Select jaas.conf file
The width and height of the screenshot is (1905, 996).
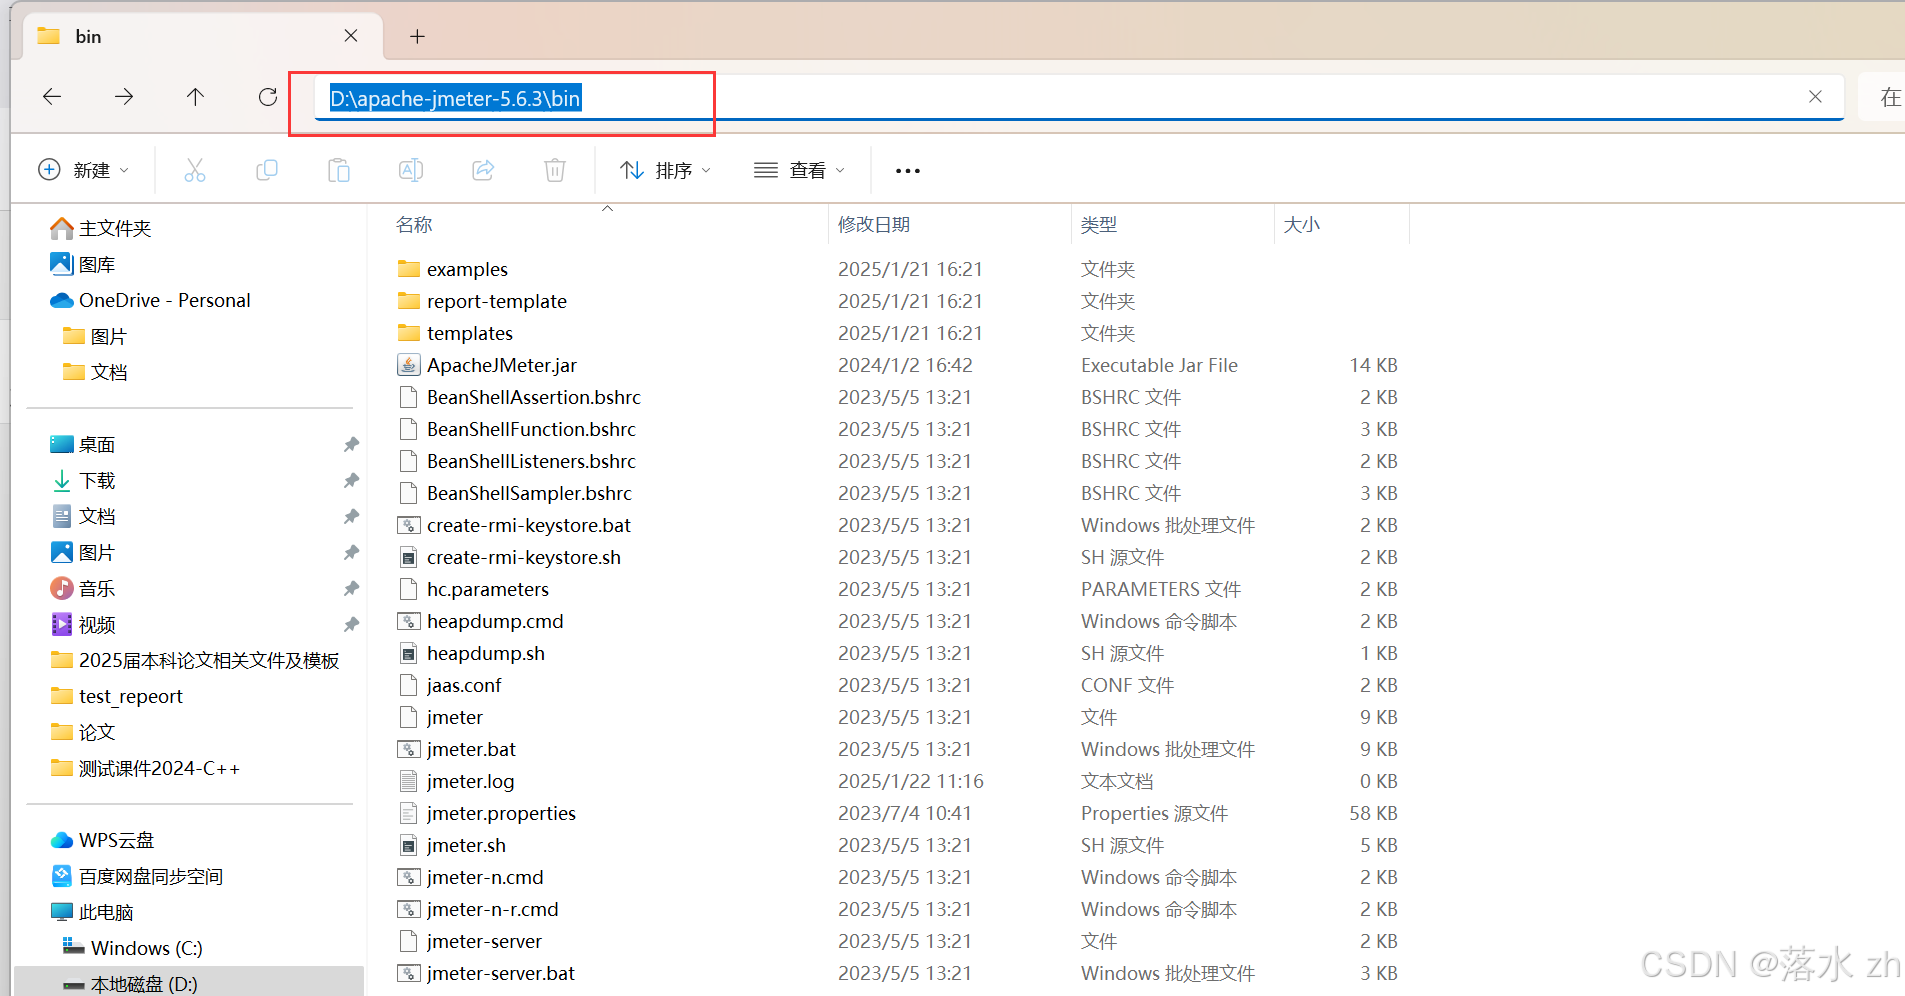pos(464,685)
